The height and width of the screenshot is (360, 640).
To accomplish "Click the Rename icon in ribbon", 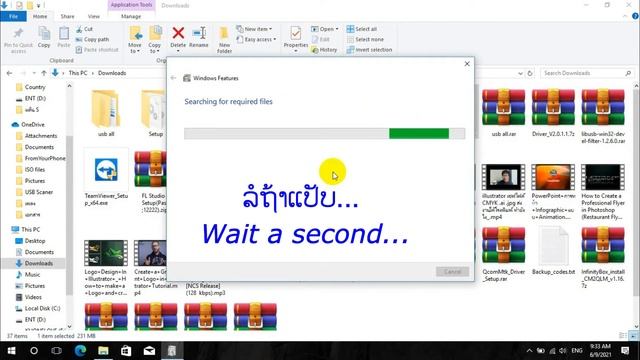I will (199, 33).
